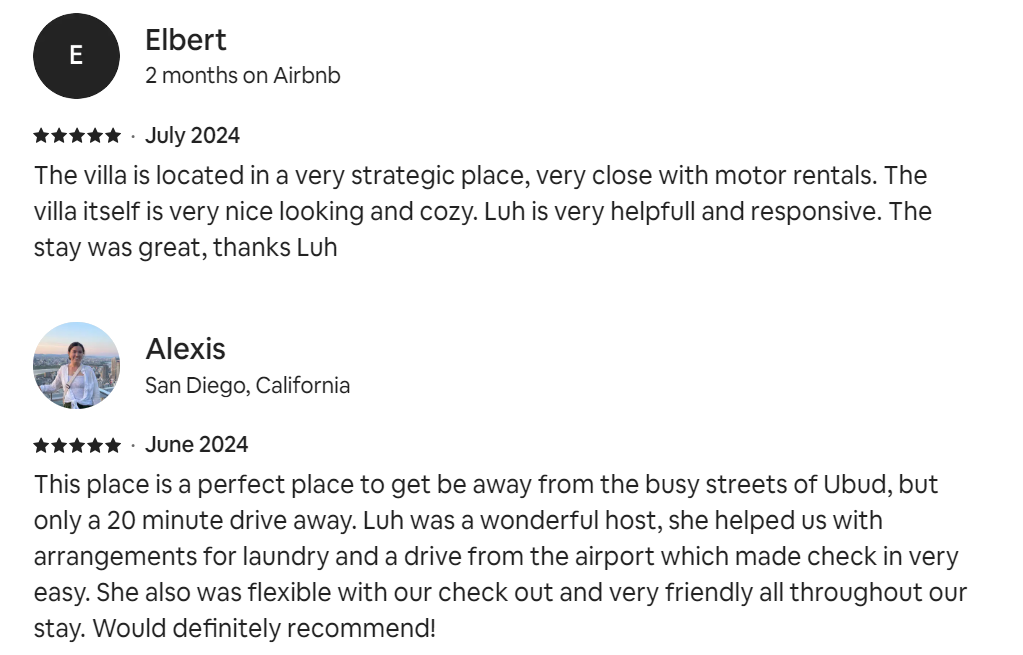Click the letter E inside Elbert's avatar
Image resolution: width=1023 pixels, height=655 pixels.
(76, 55)
